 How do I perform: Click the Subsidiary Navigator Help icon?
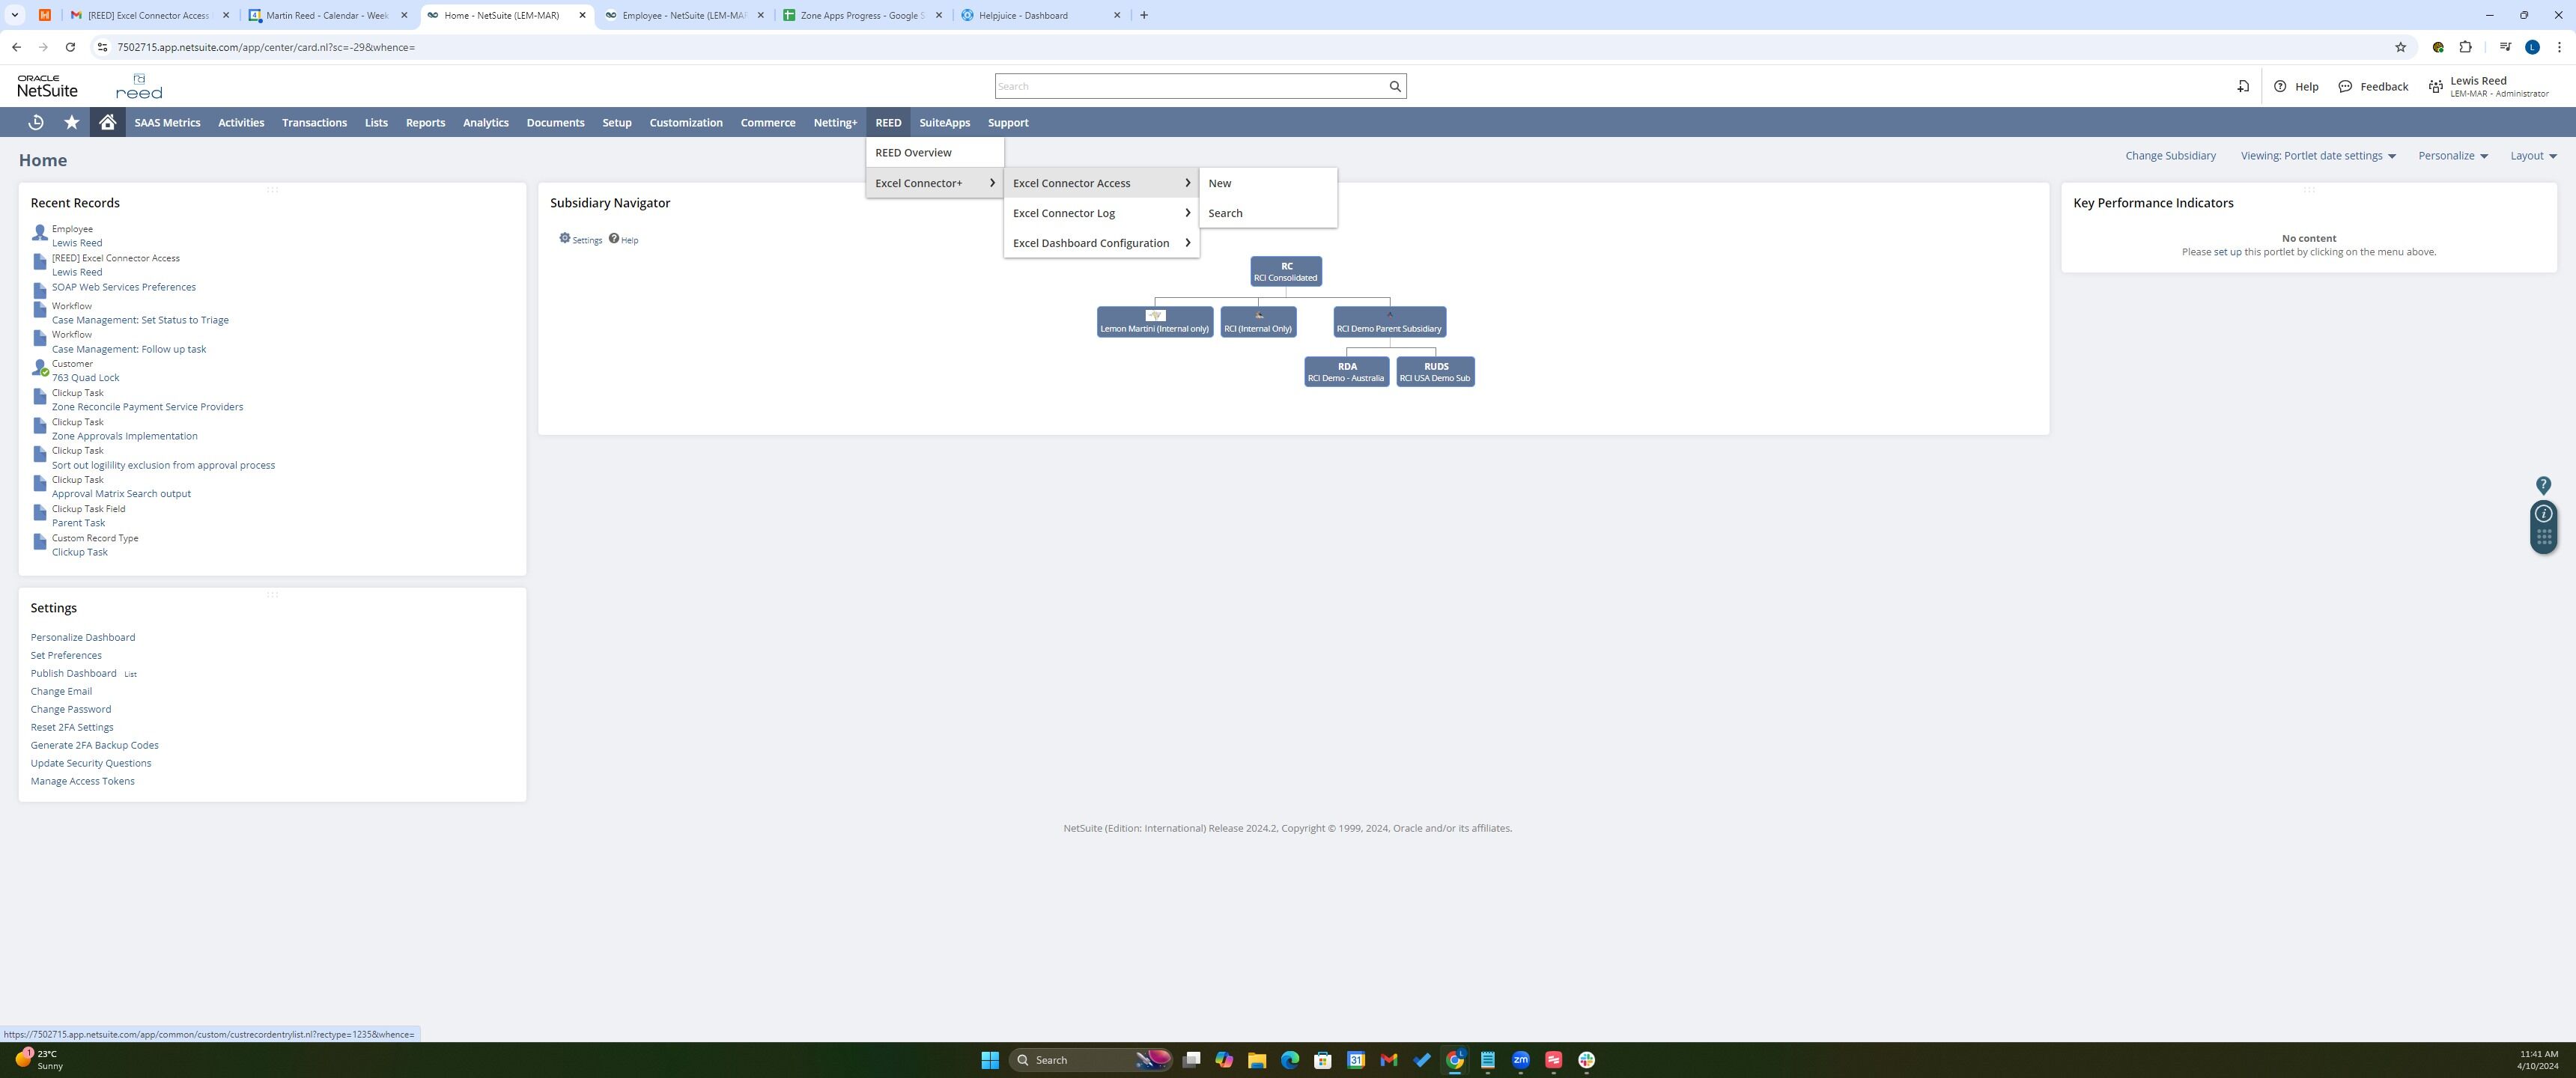tap(614, 239)
